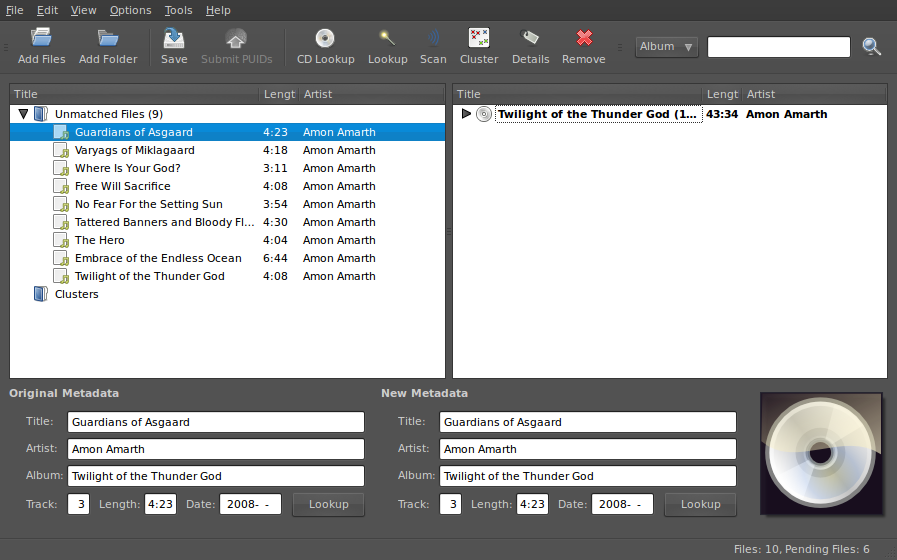Click the file icon for Embrace of the Endless Ocean
This screenshot has height=560, width=897.
coord(61,259)
